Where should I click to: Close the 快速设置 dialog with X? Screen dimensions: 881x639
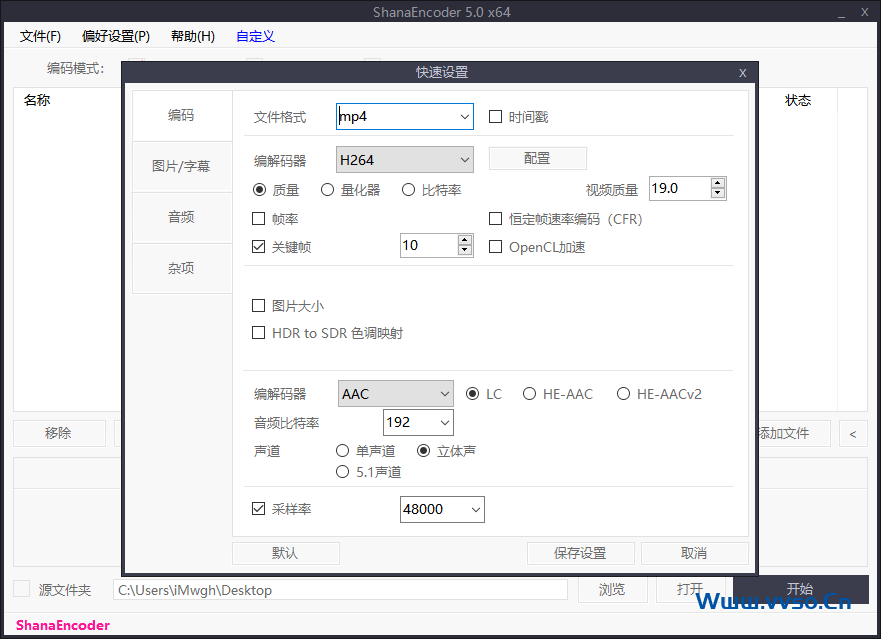coord(742,73)
